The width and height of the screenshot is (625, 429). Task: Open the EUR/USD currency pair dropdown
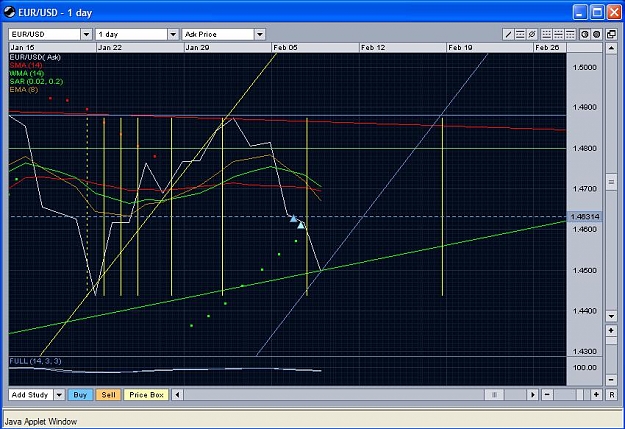pos(86,34)
